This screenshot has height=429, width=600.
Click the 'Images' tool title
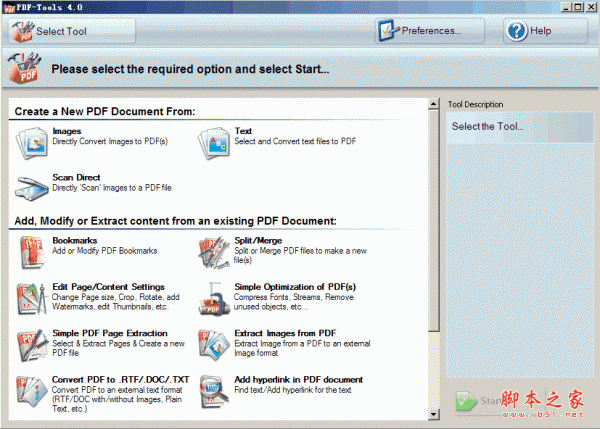coord(67,131)
